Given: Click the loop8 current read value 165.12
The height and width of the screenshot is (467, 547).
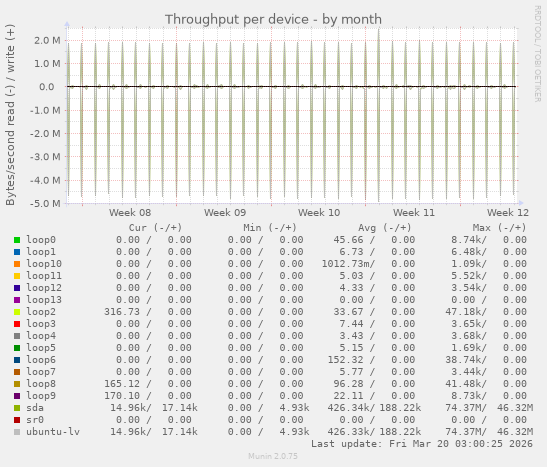Looking at the screenshot, I should tap(122, 384).
